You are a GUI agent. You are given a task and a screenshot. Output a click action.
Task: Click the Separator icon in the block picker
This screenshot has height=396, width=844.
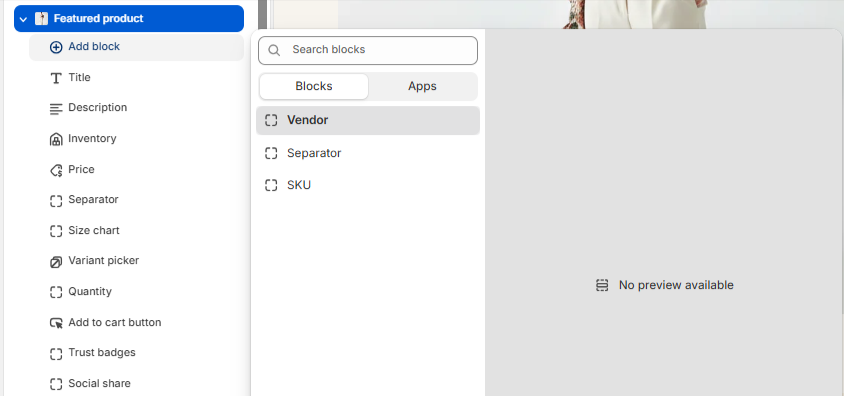271,153
